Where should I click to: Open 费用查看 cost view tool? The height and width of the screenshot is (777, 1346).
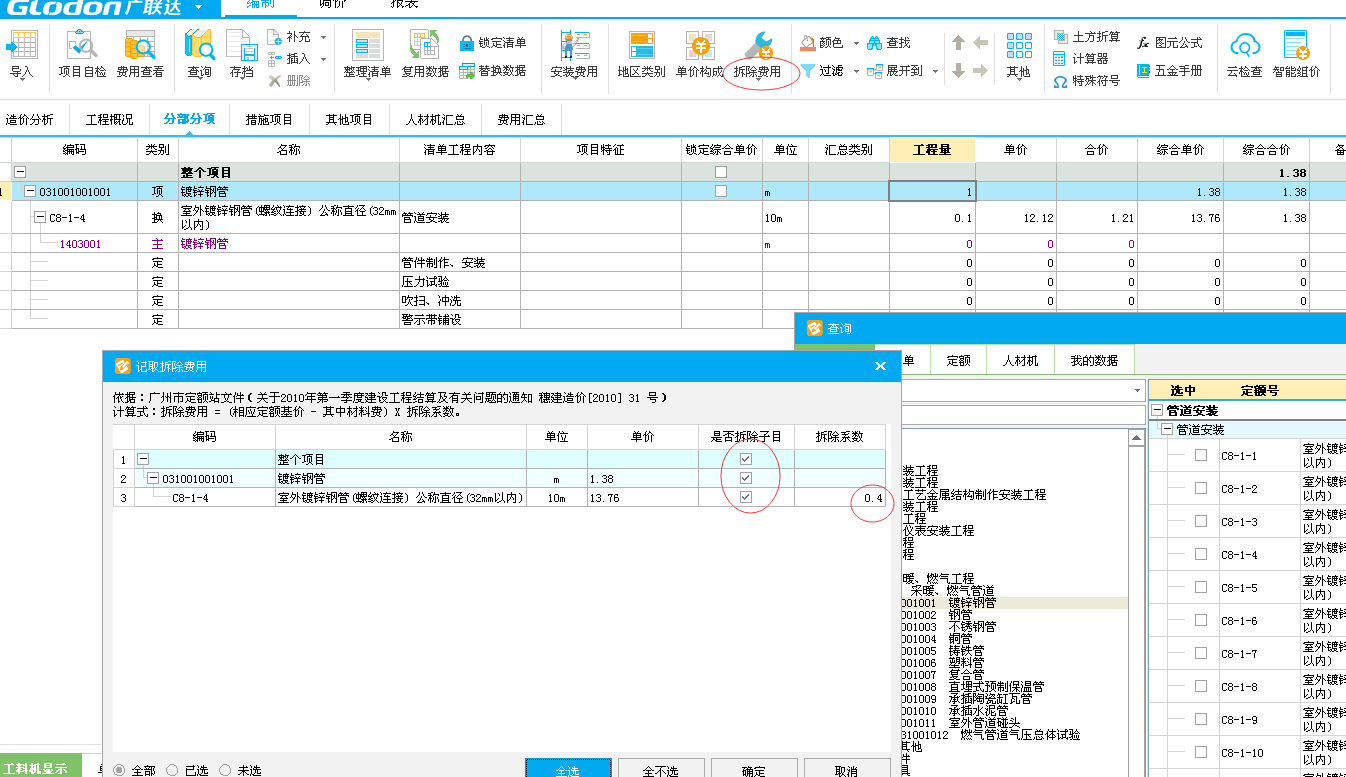(140, 55)
